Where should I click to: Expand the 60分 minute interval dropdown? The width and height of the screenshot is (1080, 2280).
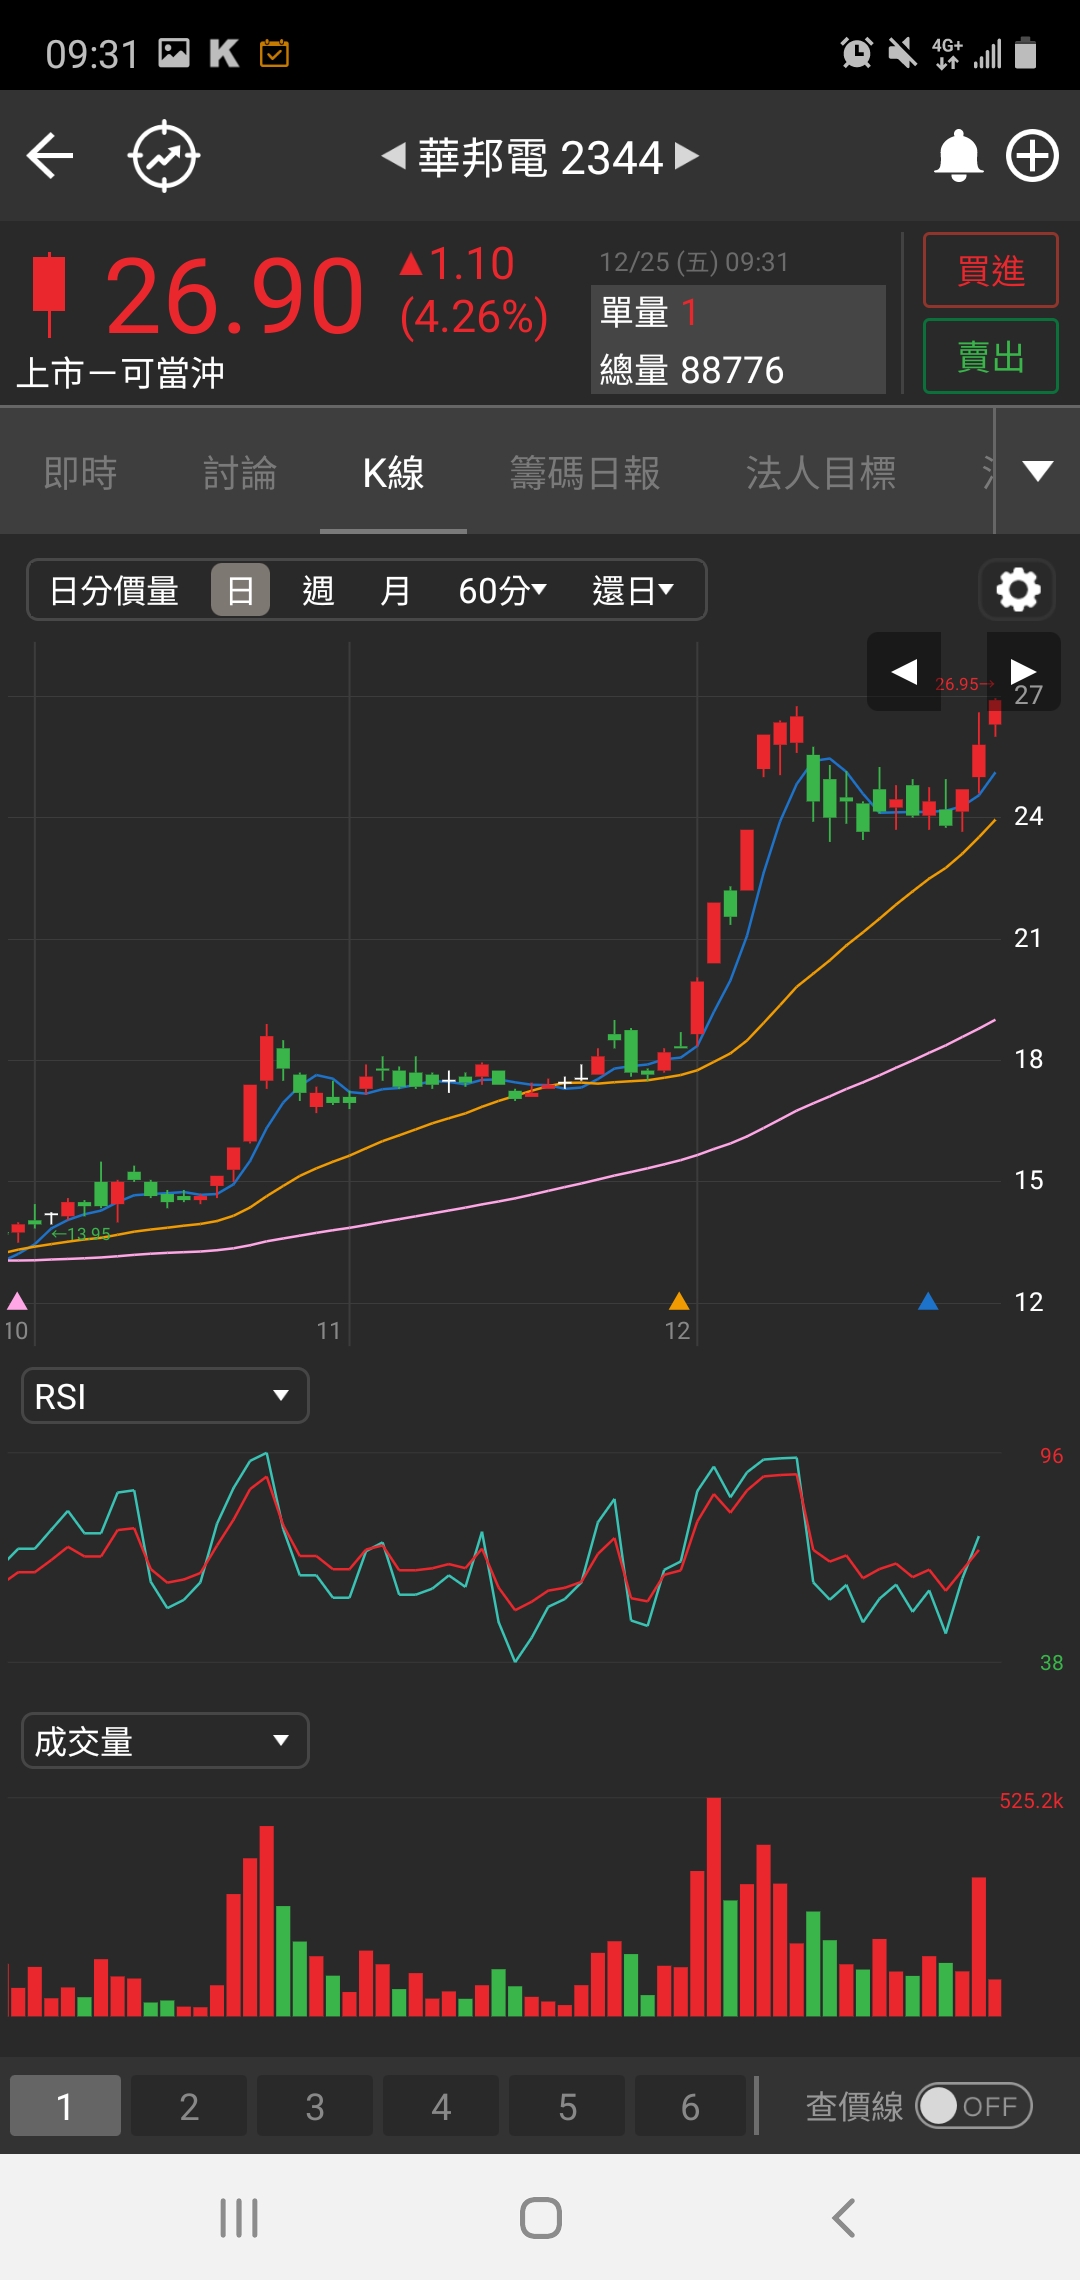tap(502, 590)
